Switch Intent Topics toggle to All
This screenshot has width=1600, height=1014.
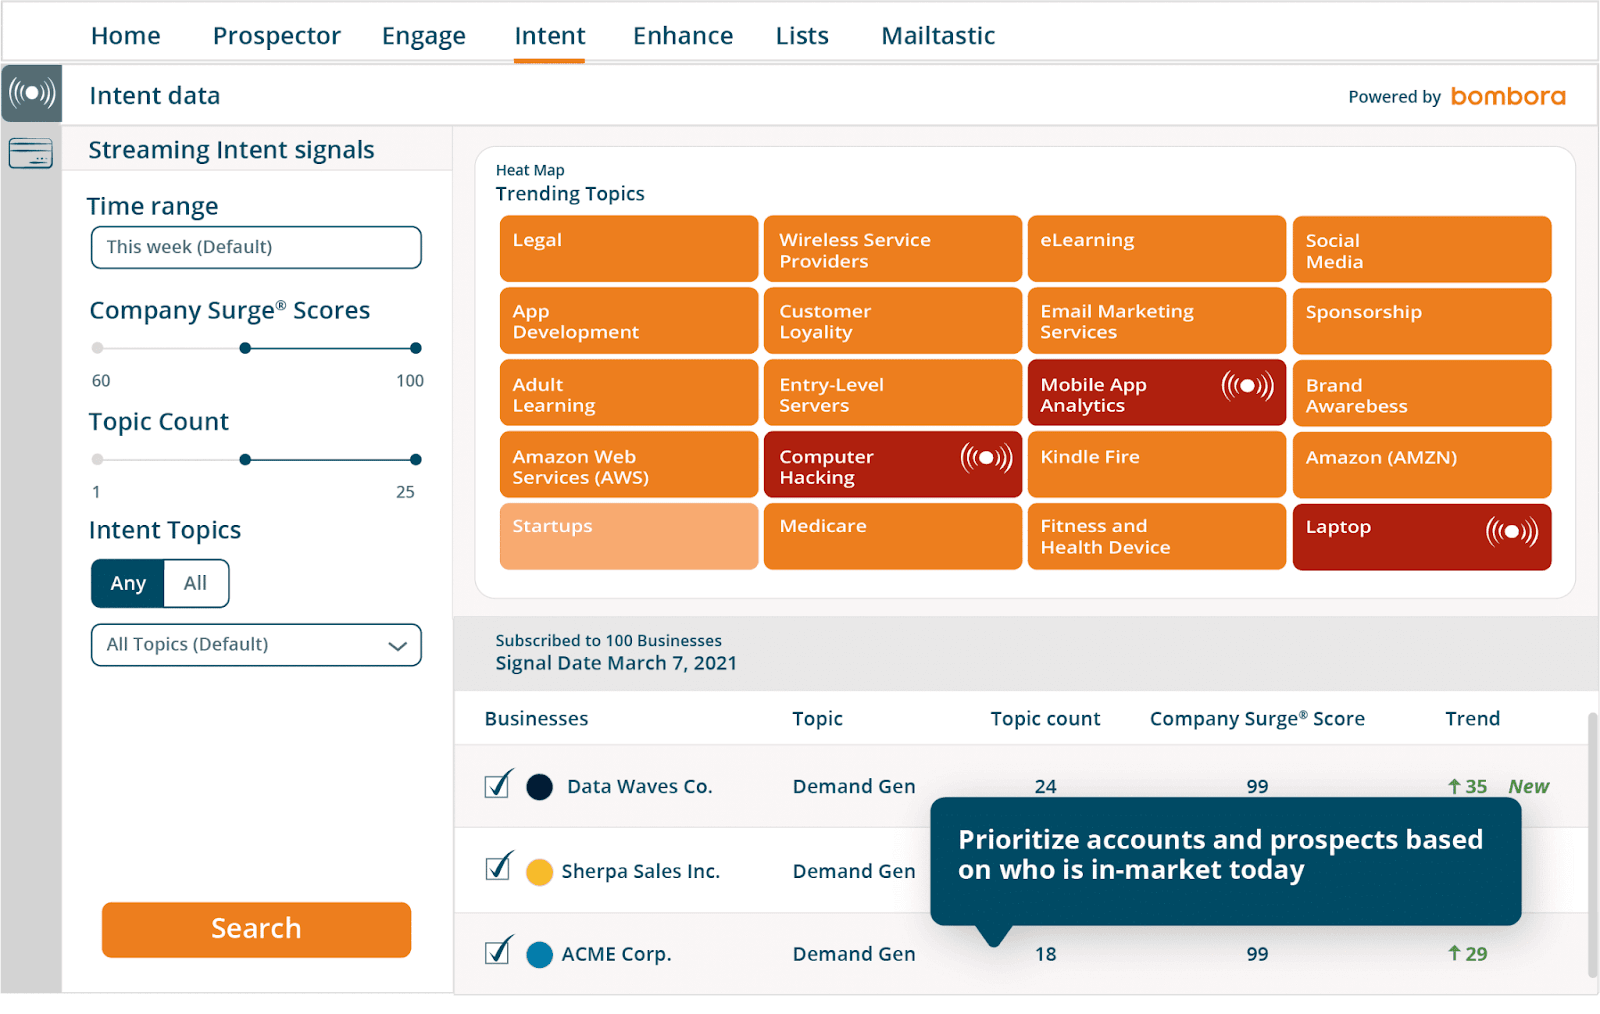[x=195, y=583]
